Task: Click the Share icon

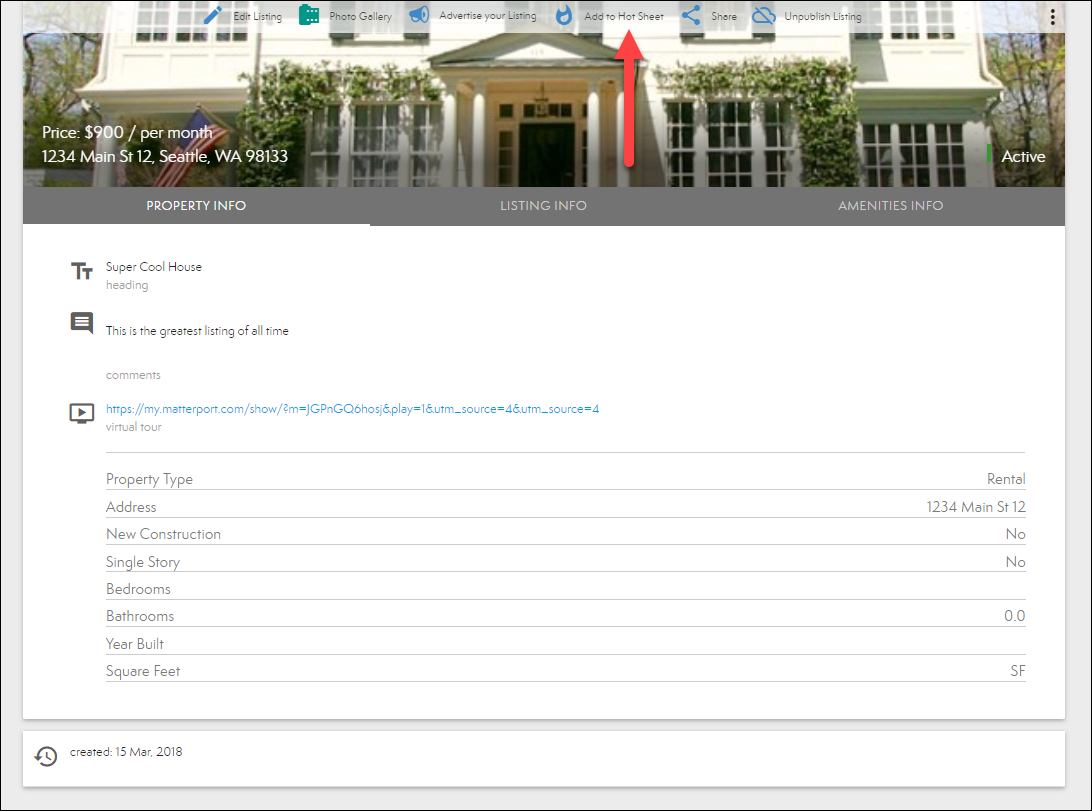Action: 691,16
